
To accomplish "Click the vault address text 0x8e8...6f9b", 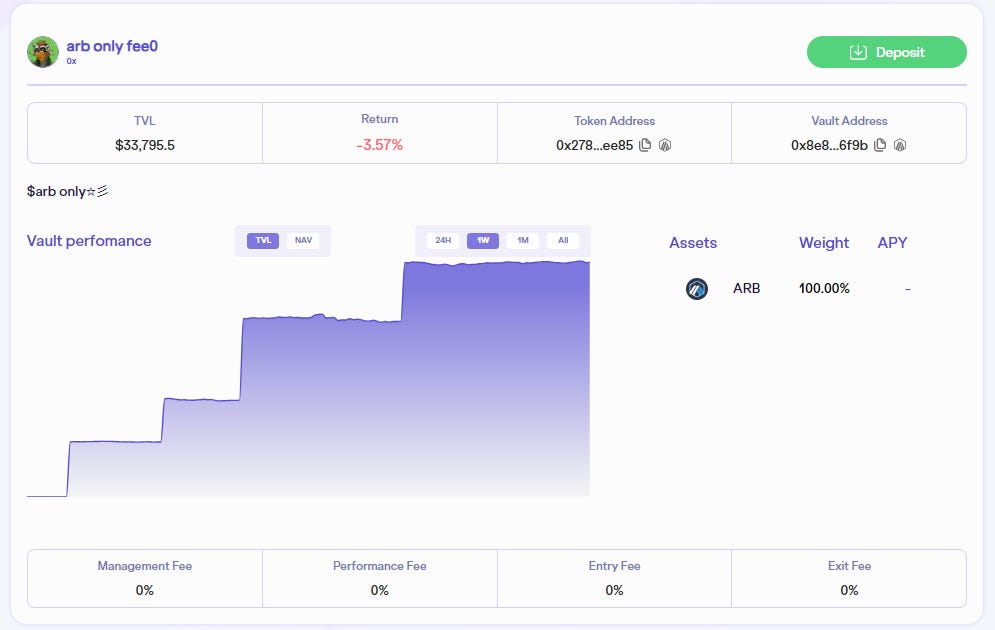I will [x=829, y=145].
